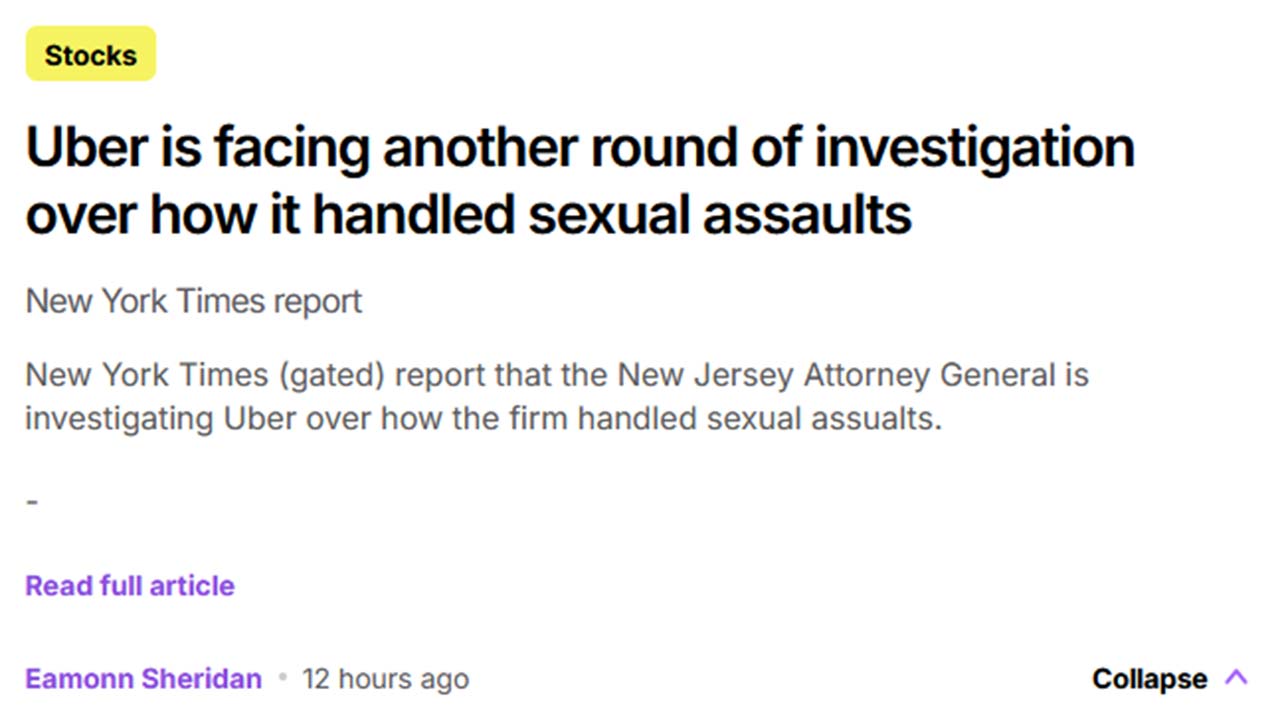Click "over how it handled" in headline
This screenshot has height=726, width=1280.
click(x=270, y=213)
